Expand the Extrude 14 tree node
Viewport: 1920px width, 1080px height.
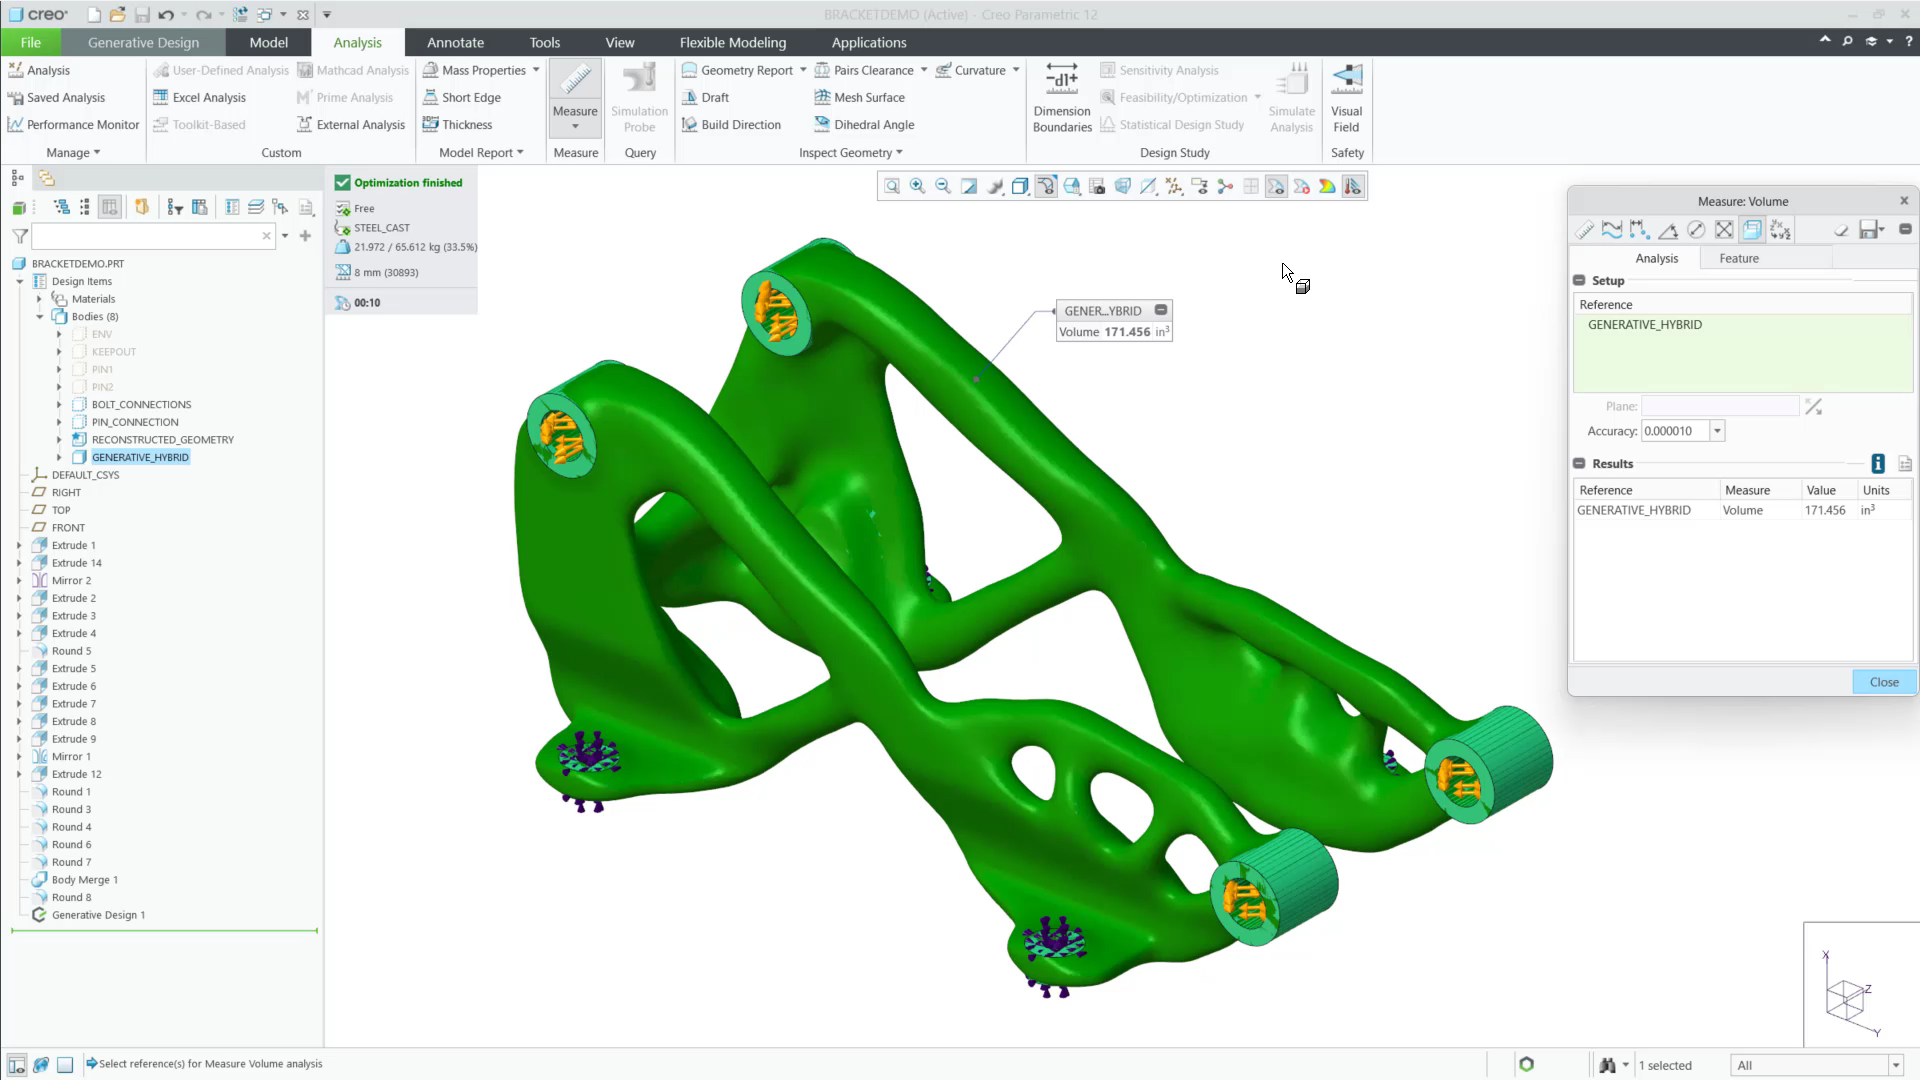click(x=19, y=563)
